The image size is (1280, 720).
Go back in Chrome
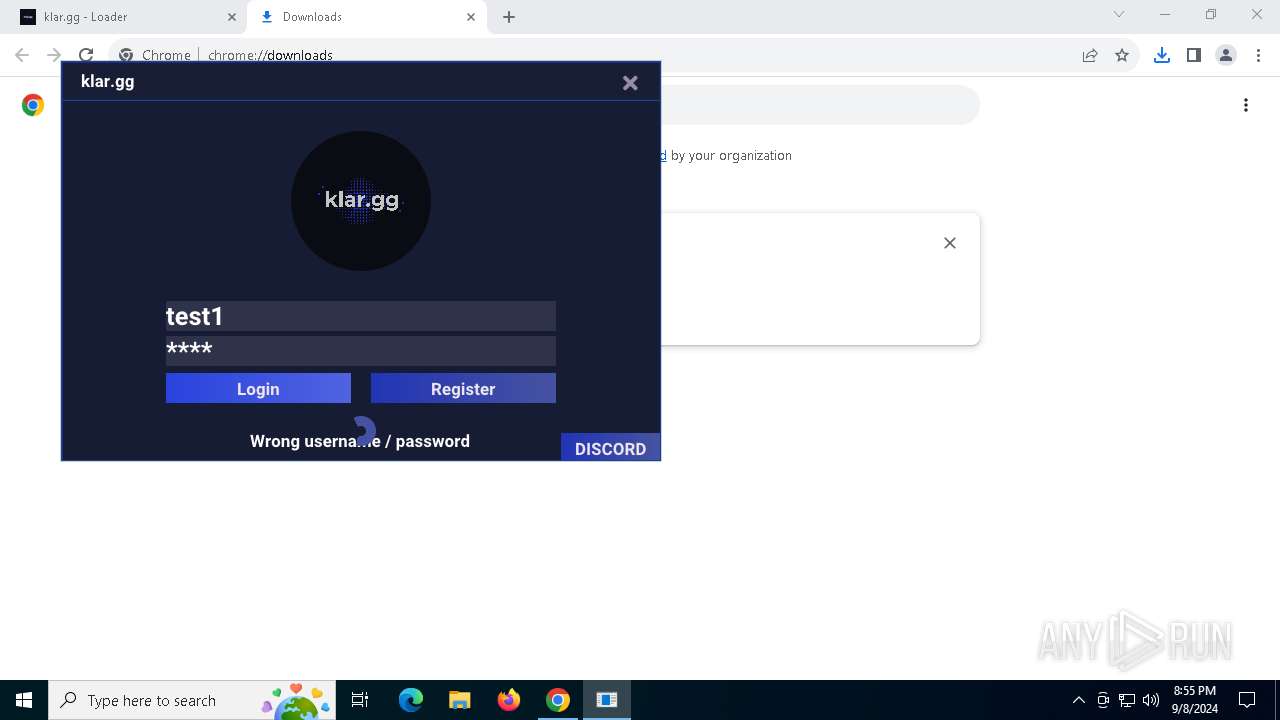click(x=22, y=55)
